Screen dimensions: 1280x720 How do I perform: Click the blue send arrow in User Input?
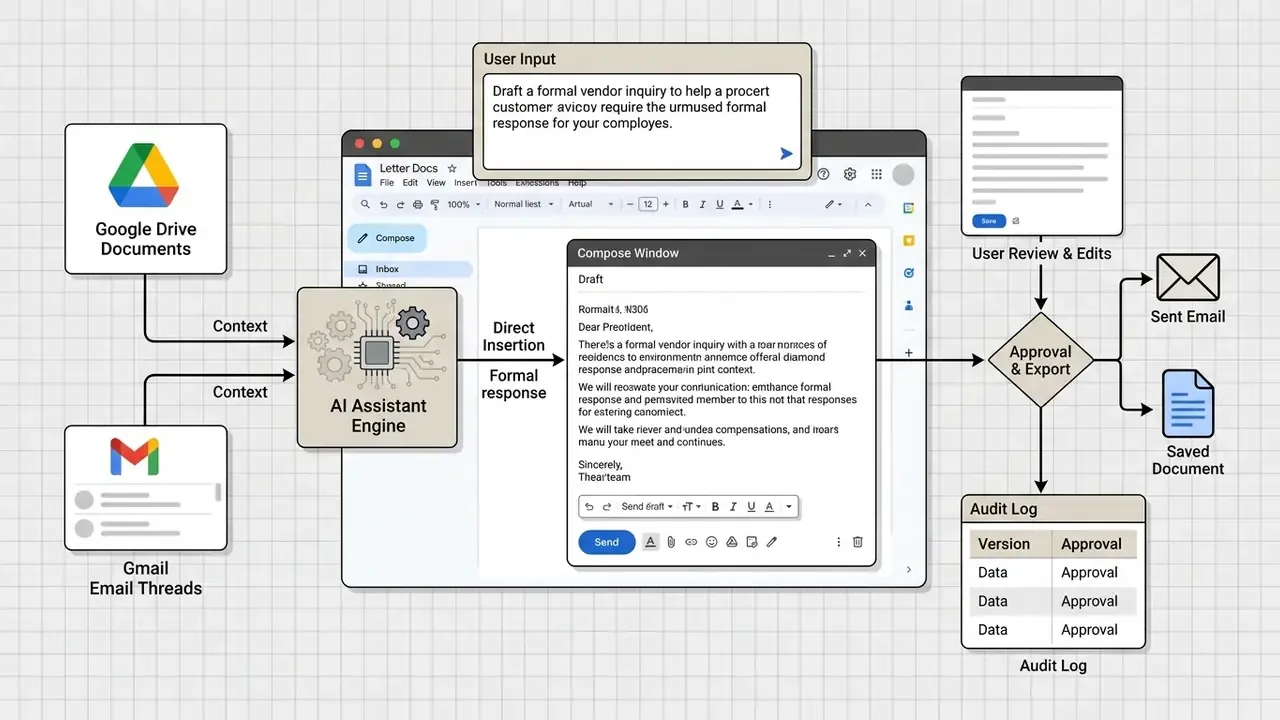coord(786,153)
